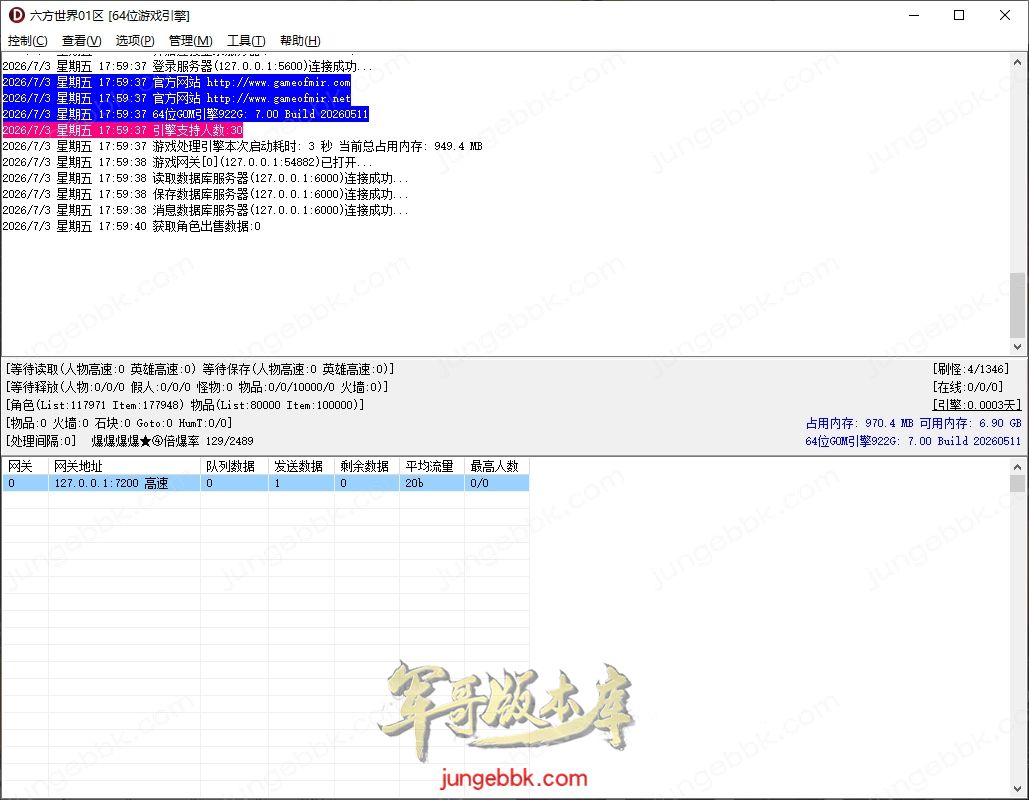Open the 选项(P) menu
The width and height of the screenshot is (1029, 800).
(x=135, y=41)
